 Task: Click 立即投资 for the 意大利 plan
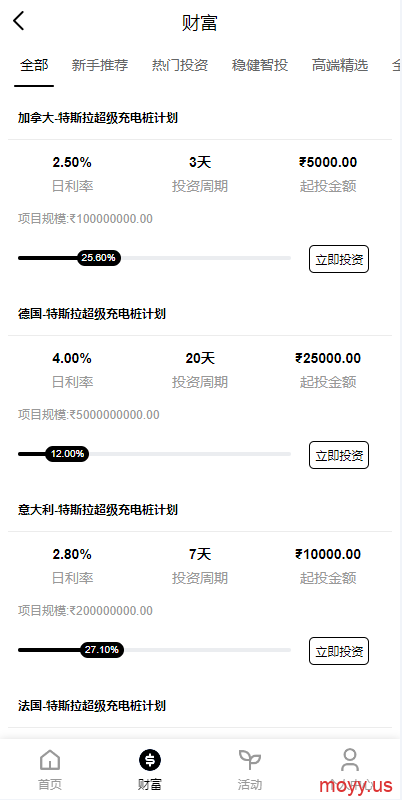(339, 651)
